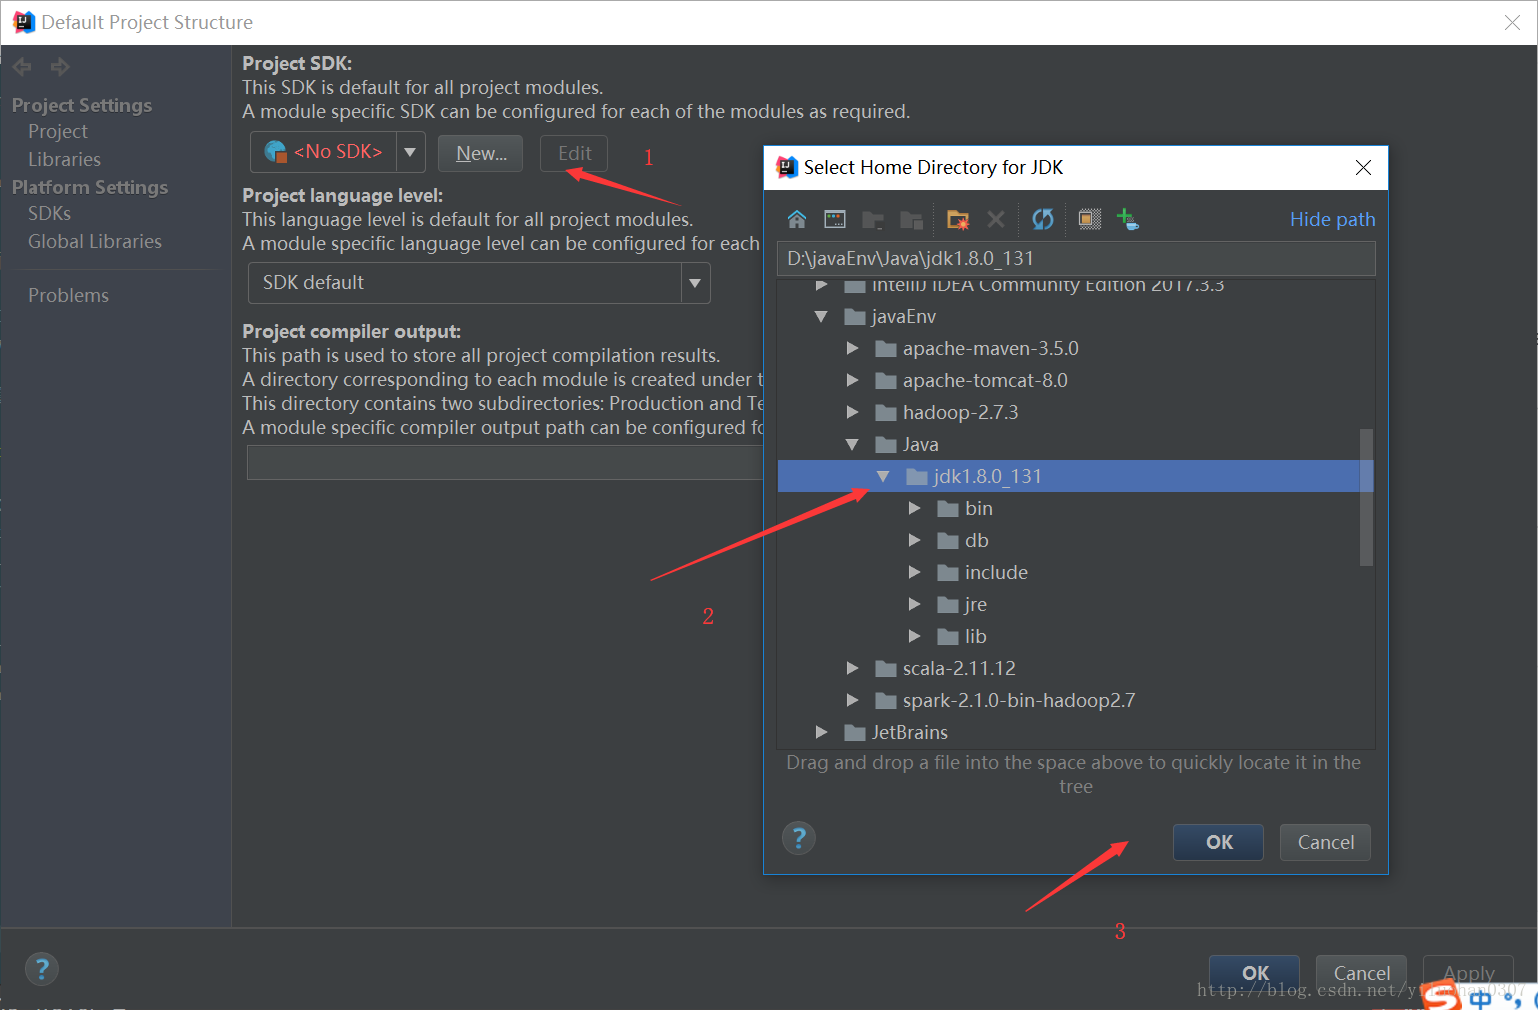Click the module directory toolbar icon
The height and width of the screenshot is (1010, 1538).
click(x=911, y=219)
